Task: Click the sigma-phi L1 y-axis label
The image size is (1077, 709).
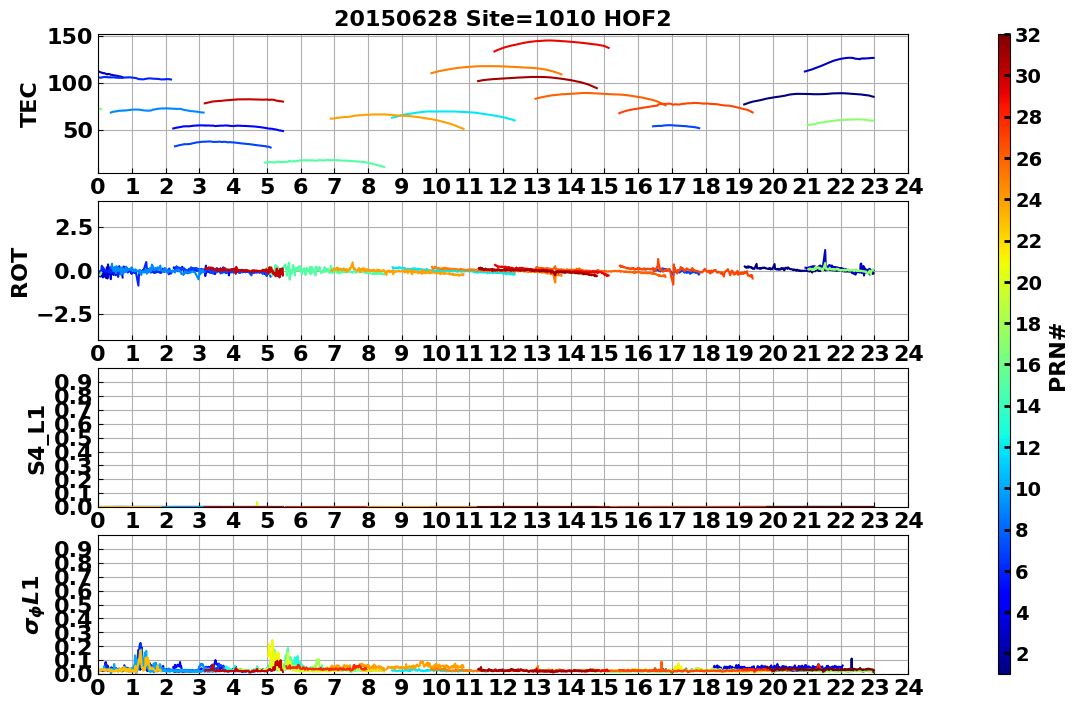Action: coord(32,605)
